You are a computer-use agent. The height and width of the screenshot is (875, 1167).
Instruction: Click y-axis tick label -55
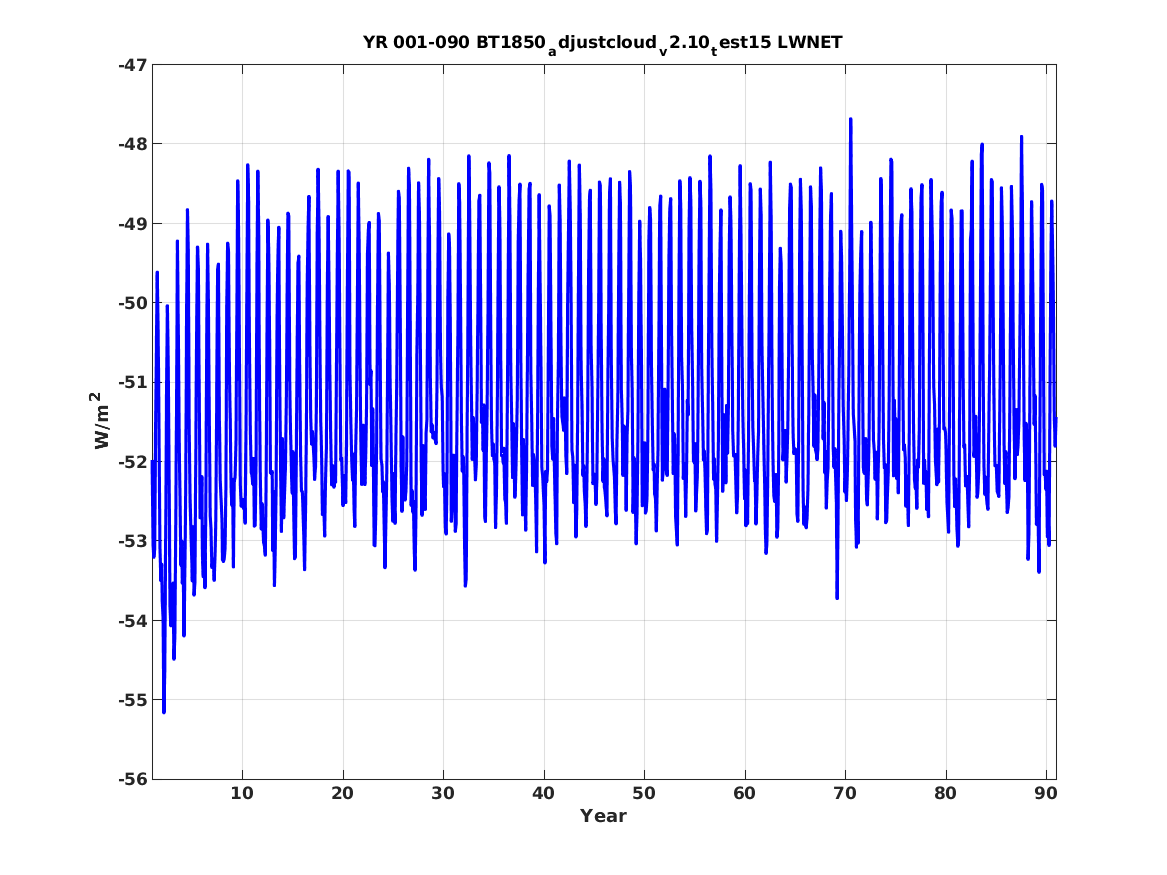point(132,699)
